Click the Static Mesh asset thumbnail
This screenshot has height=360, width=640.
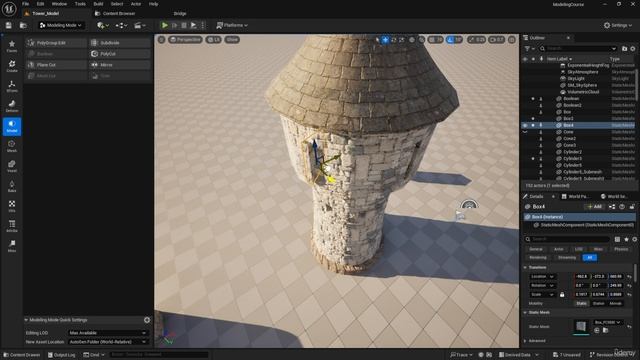pos(581,326)
